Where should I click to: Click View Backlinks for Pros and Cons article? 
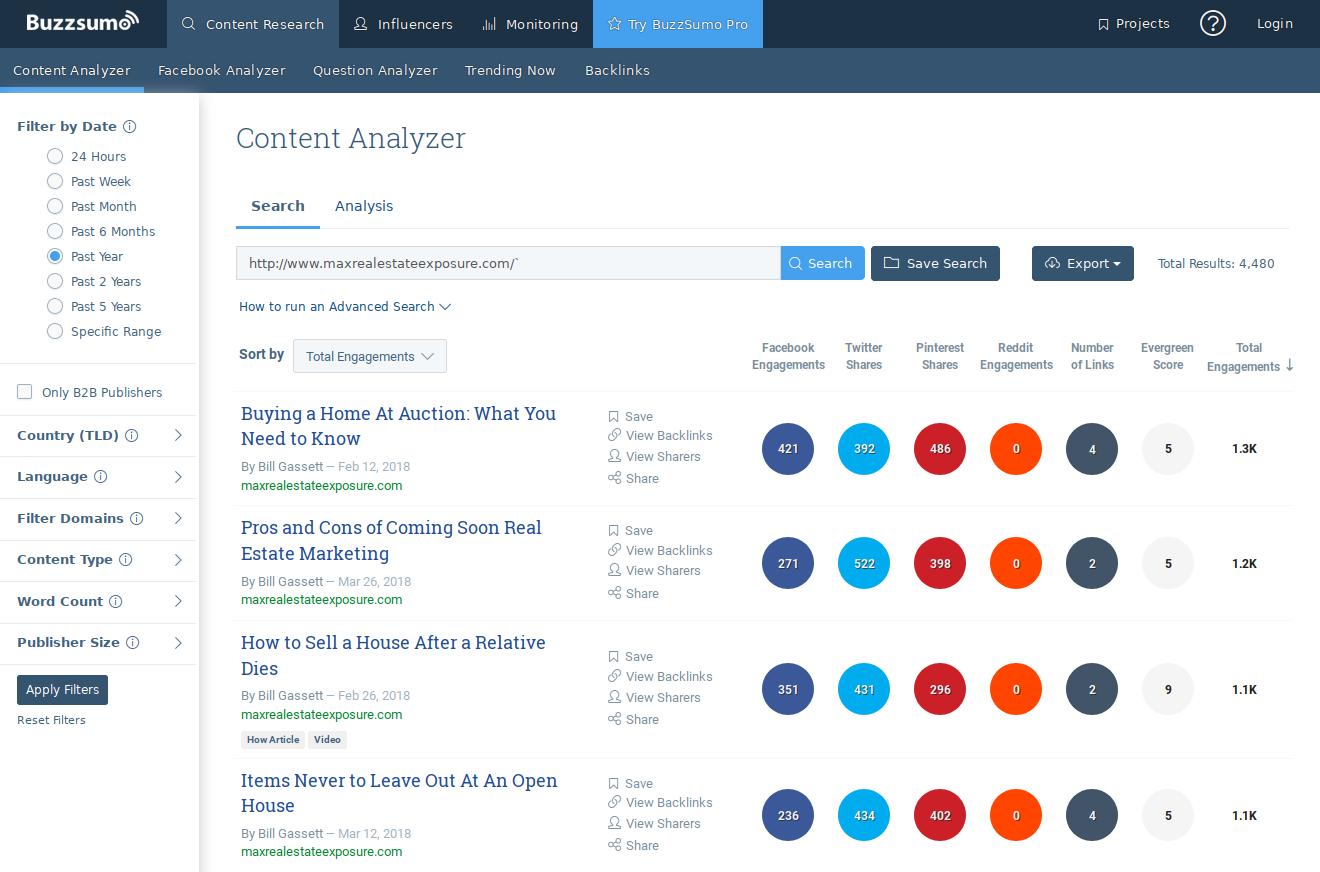click(660, 551)
